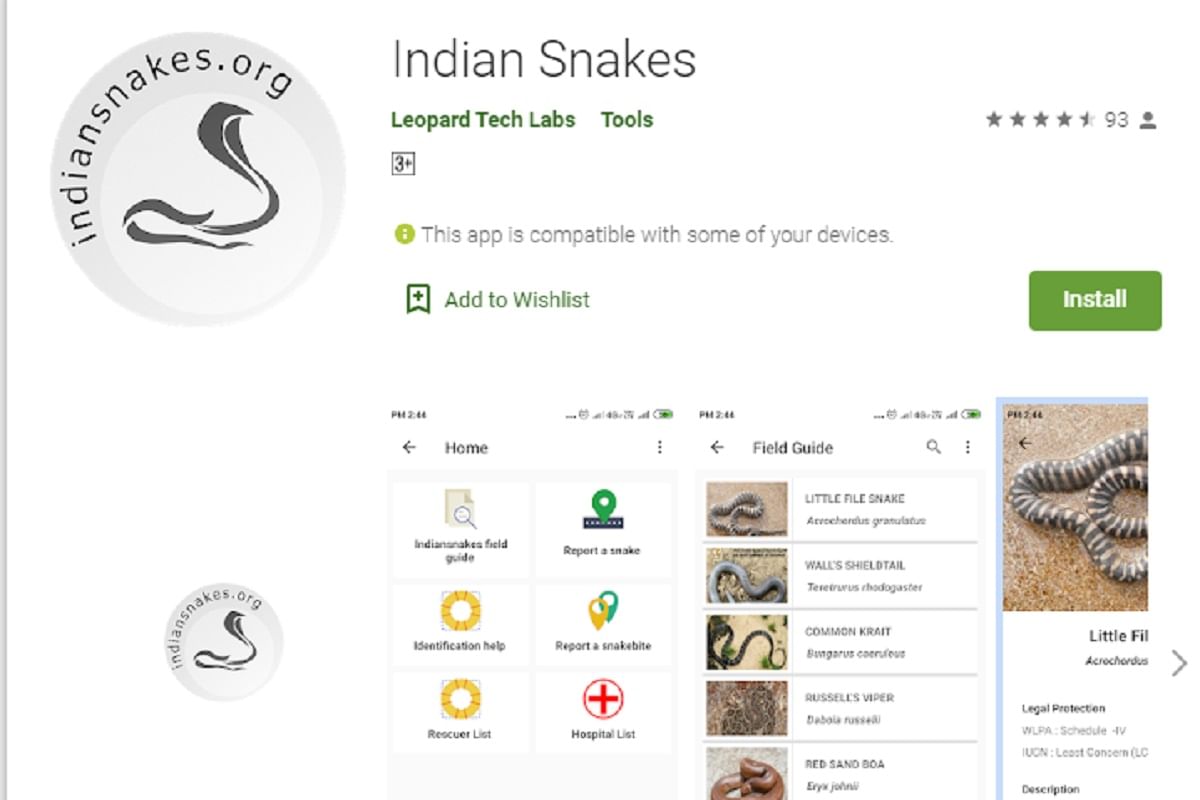Open the Identification help ring icon
This screenshot has width=1200, height=800.
click(x=461, y=611)
